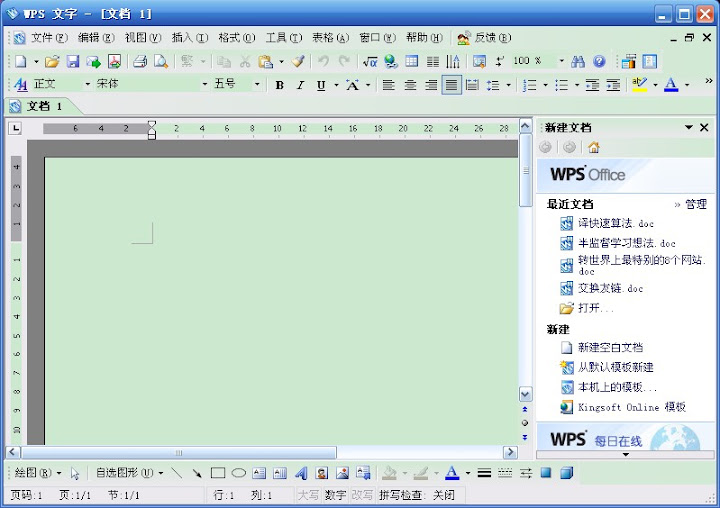720x508 pixels.
Task: Select the Ellipse shape tool
Action: pos(239,473)
